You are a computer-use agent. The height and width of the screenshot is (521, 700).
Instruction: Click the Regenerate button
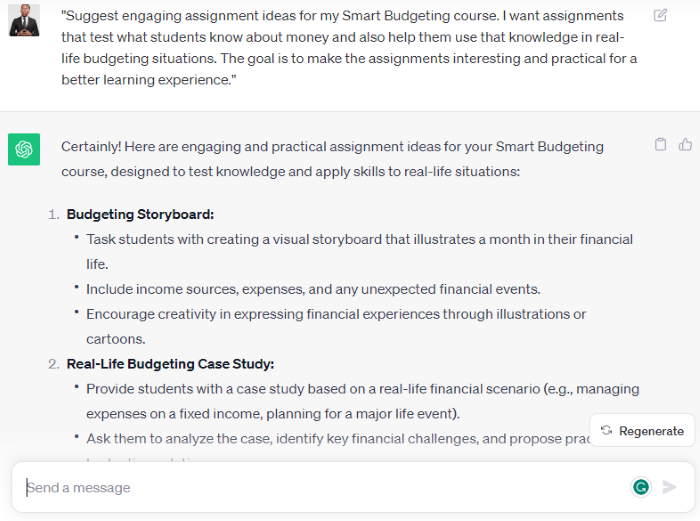point(642,431)
